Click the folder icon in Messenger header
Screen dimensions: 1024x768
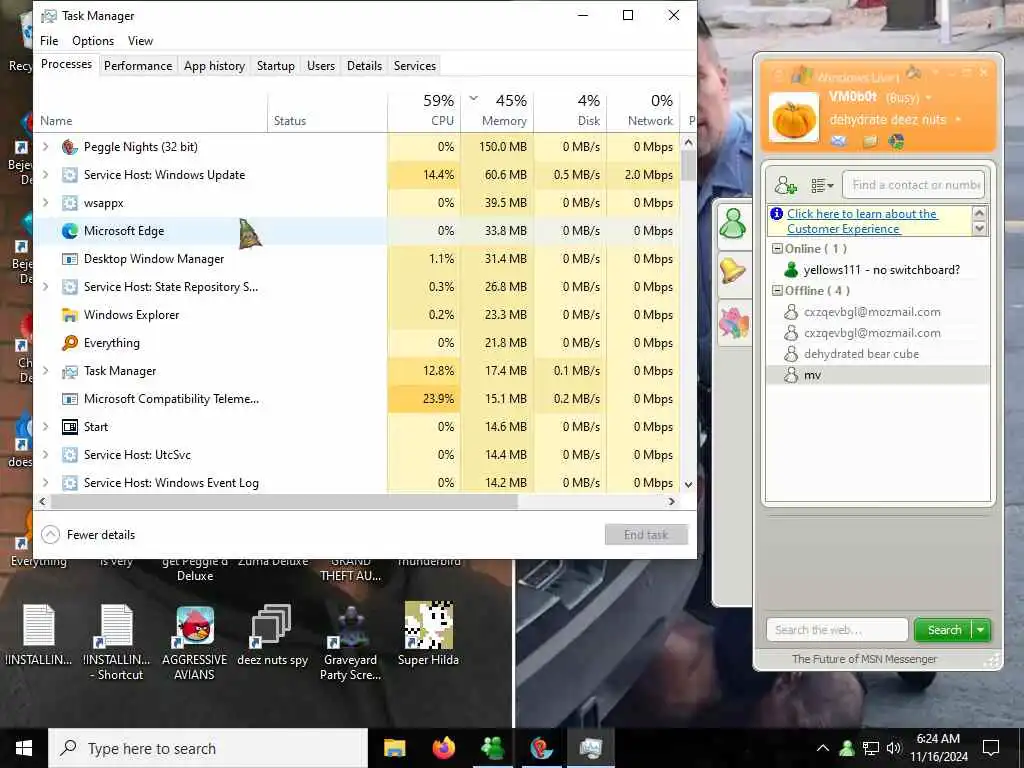click(x=870, y=141)
